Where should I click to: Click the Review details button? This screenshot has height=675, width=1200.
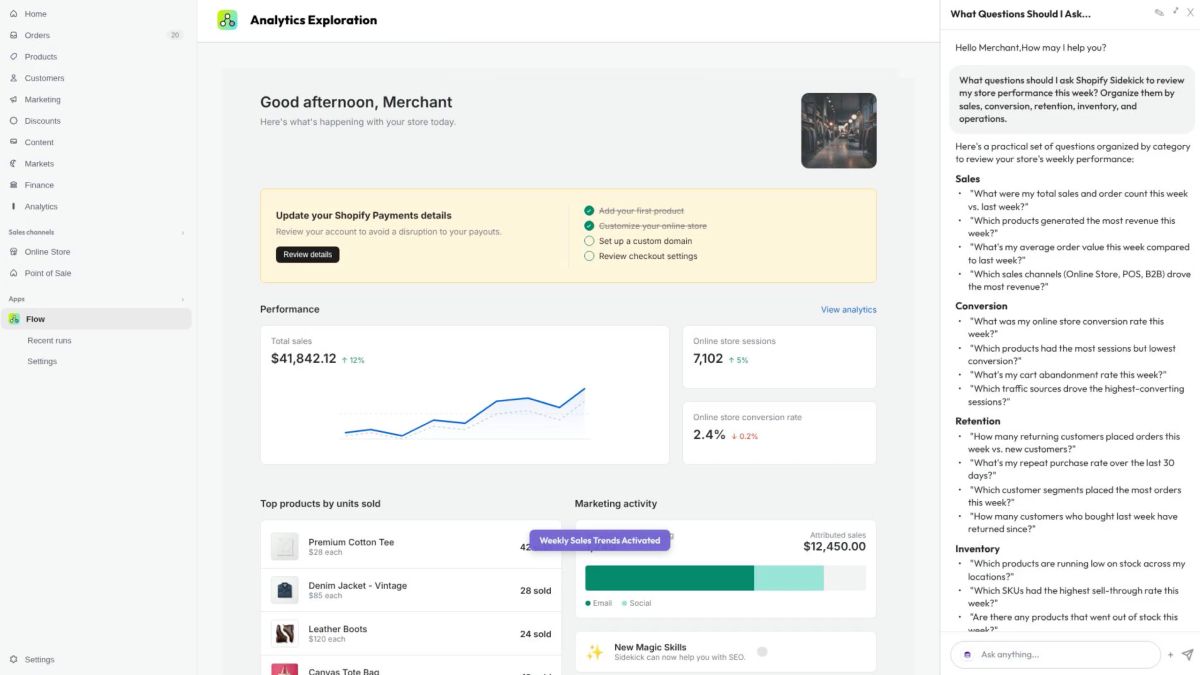(x=308, y=255)
